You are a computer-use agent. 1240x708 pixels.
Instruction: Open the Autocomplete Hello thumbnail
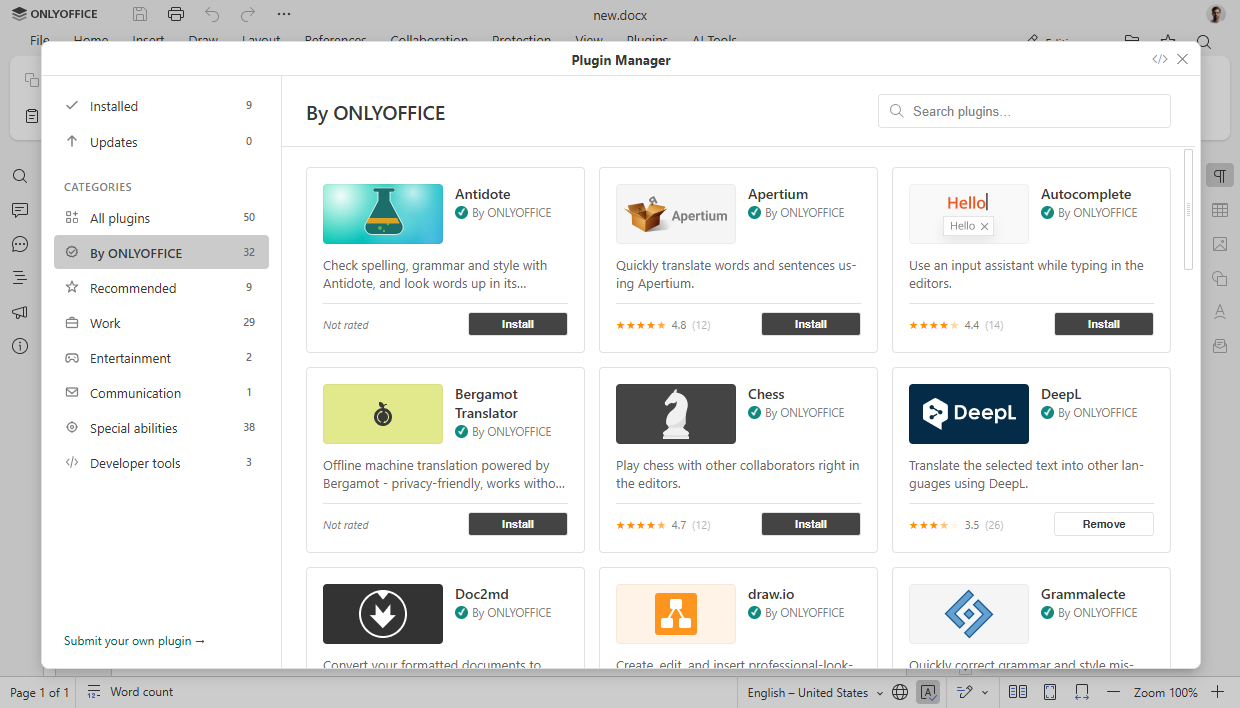[969, 214]
